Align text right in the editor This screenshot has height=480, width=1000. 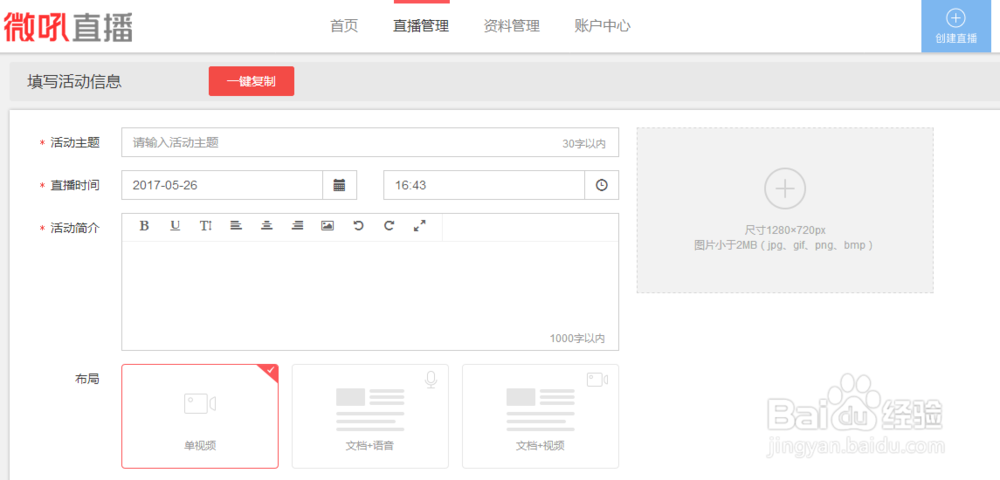pos(297,226)
